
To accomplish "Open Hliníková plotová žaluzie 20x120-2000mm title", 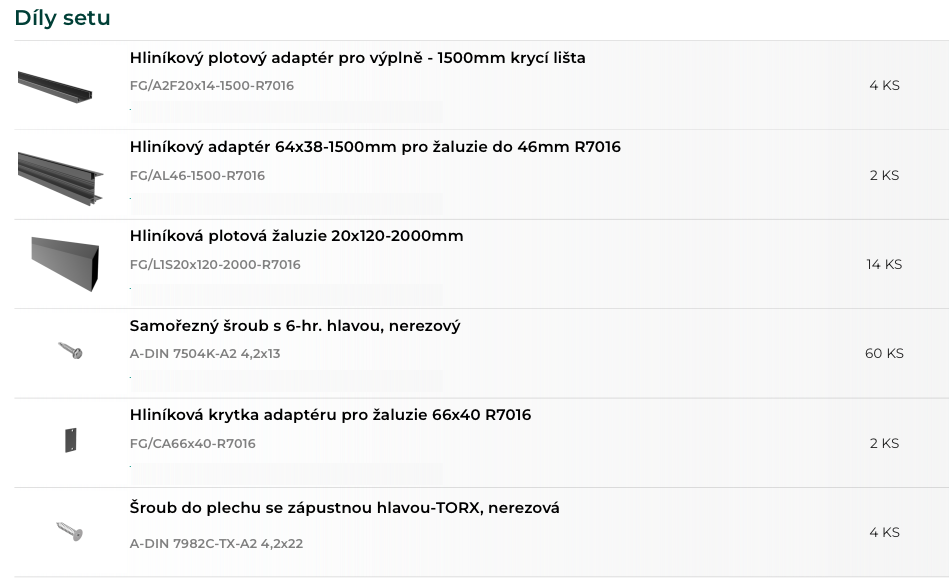I will pos(297,236).
